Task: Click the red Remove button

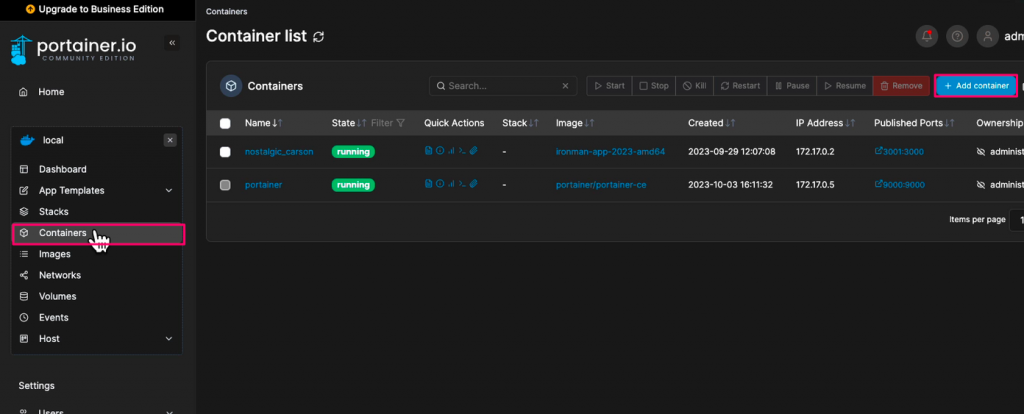Action: (x=901, y=86)
